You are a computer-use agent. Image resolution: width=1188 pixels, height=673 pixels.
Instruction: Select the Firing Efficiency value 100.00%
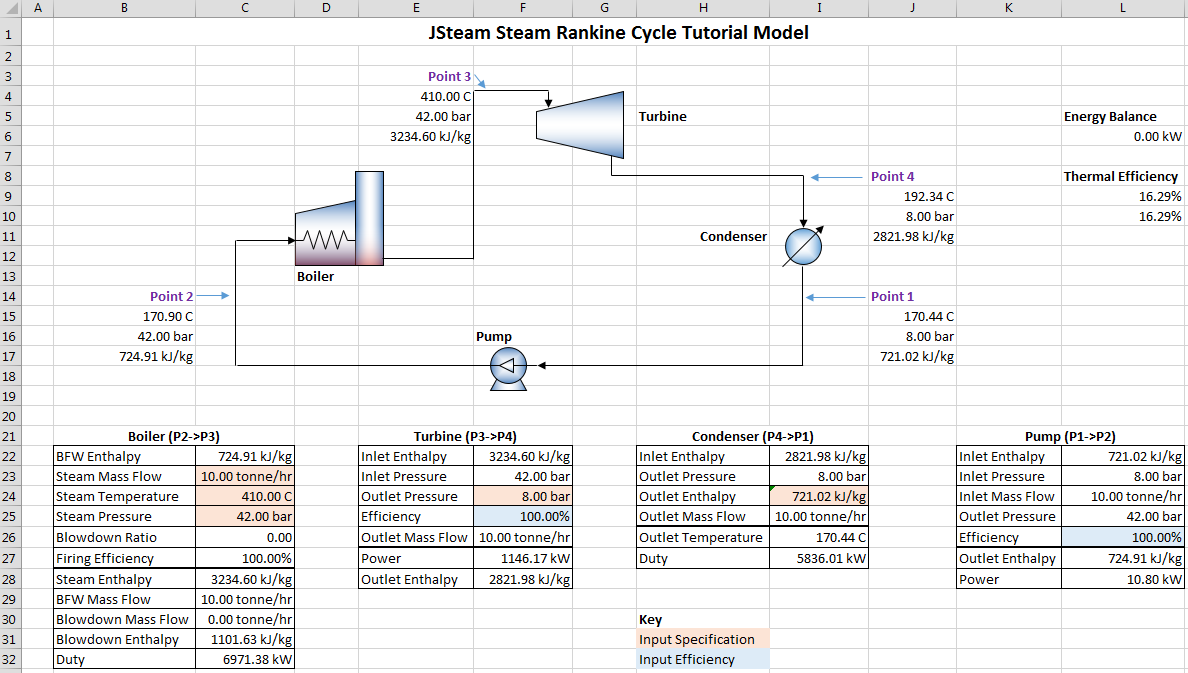pos(245,559)
